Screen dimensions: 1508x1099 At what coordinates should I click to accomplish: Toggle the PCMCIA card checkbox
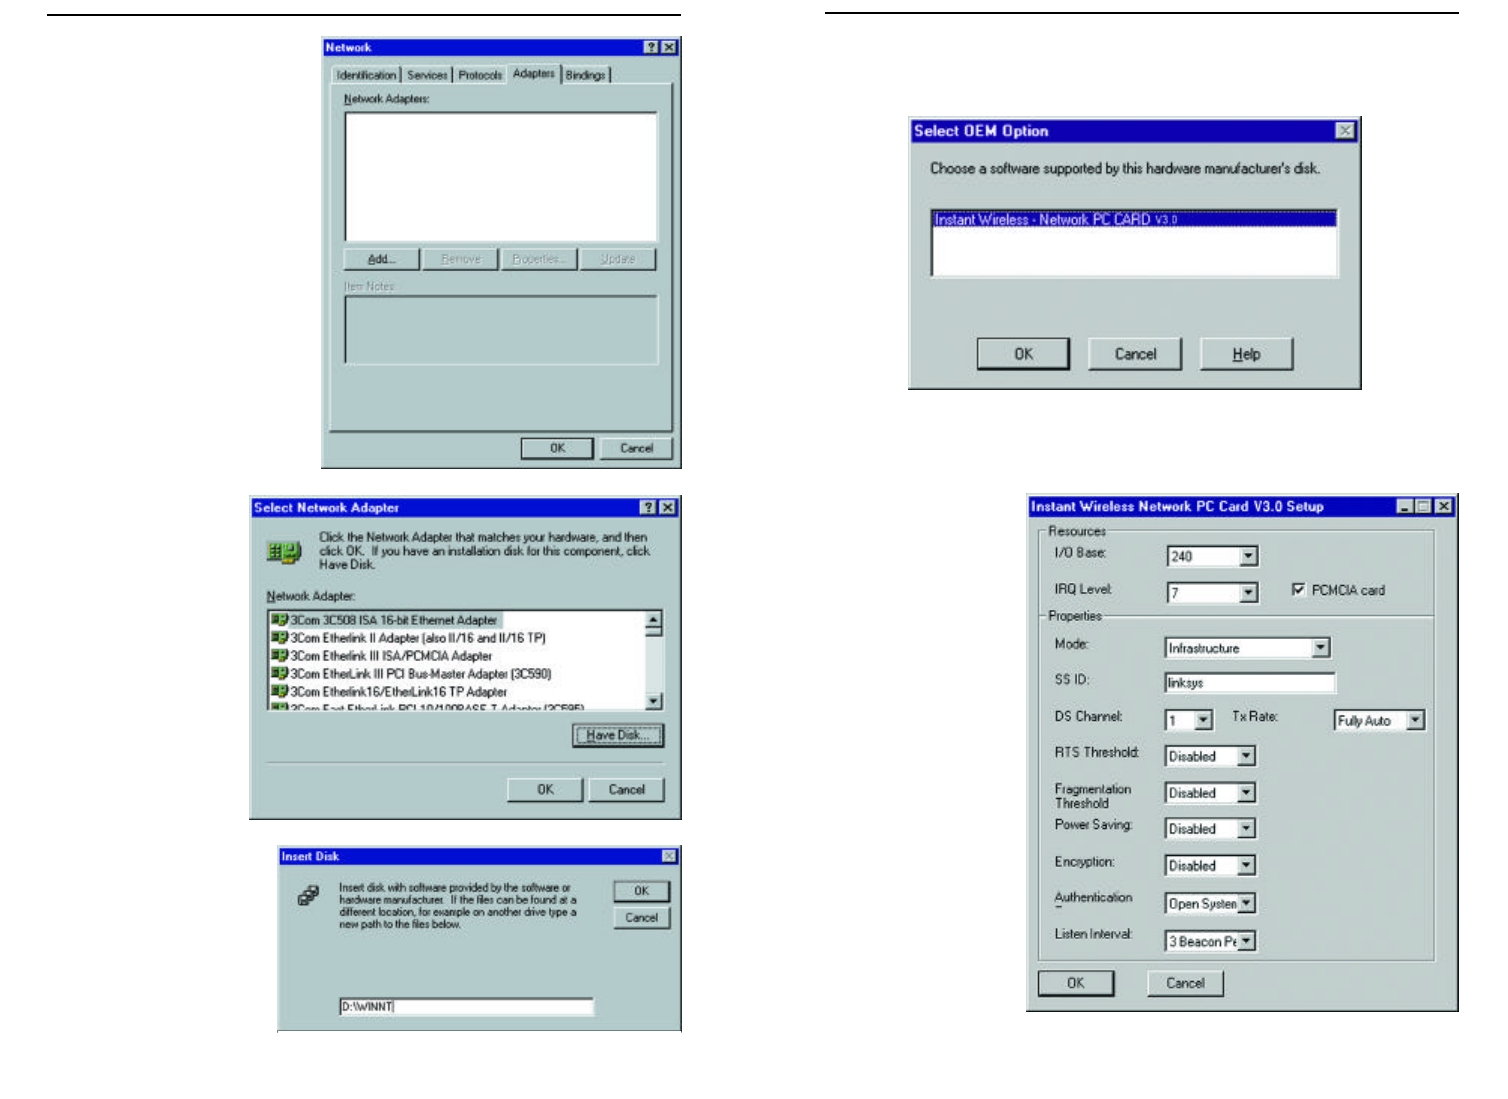click(1298, 590)
